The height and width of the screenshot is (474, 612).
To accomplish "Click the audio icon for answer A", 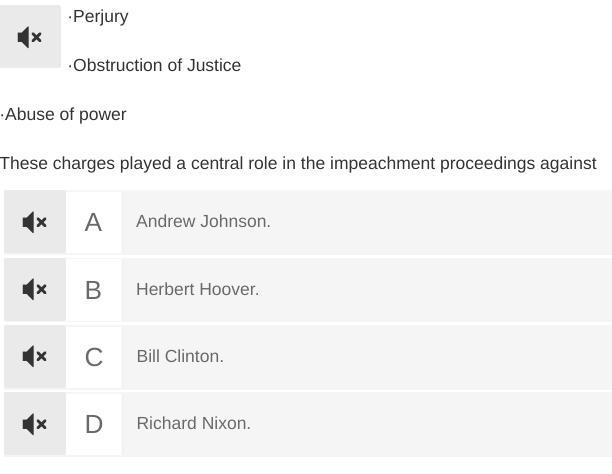I will pyautogui.click(x=34, y=222).
